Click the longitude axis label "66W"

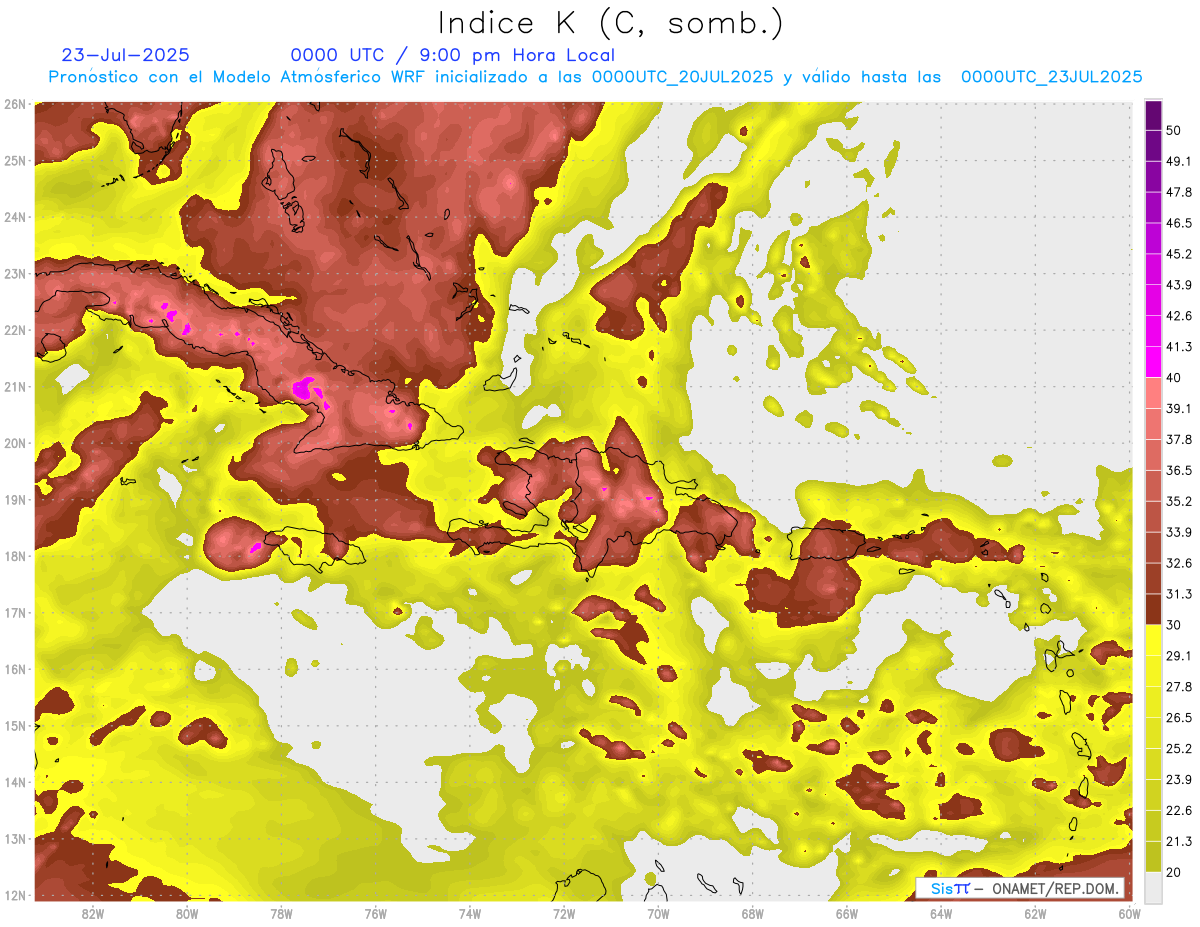point(847,913)
